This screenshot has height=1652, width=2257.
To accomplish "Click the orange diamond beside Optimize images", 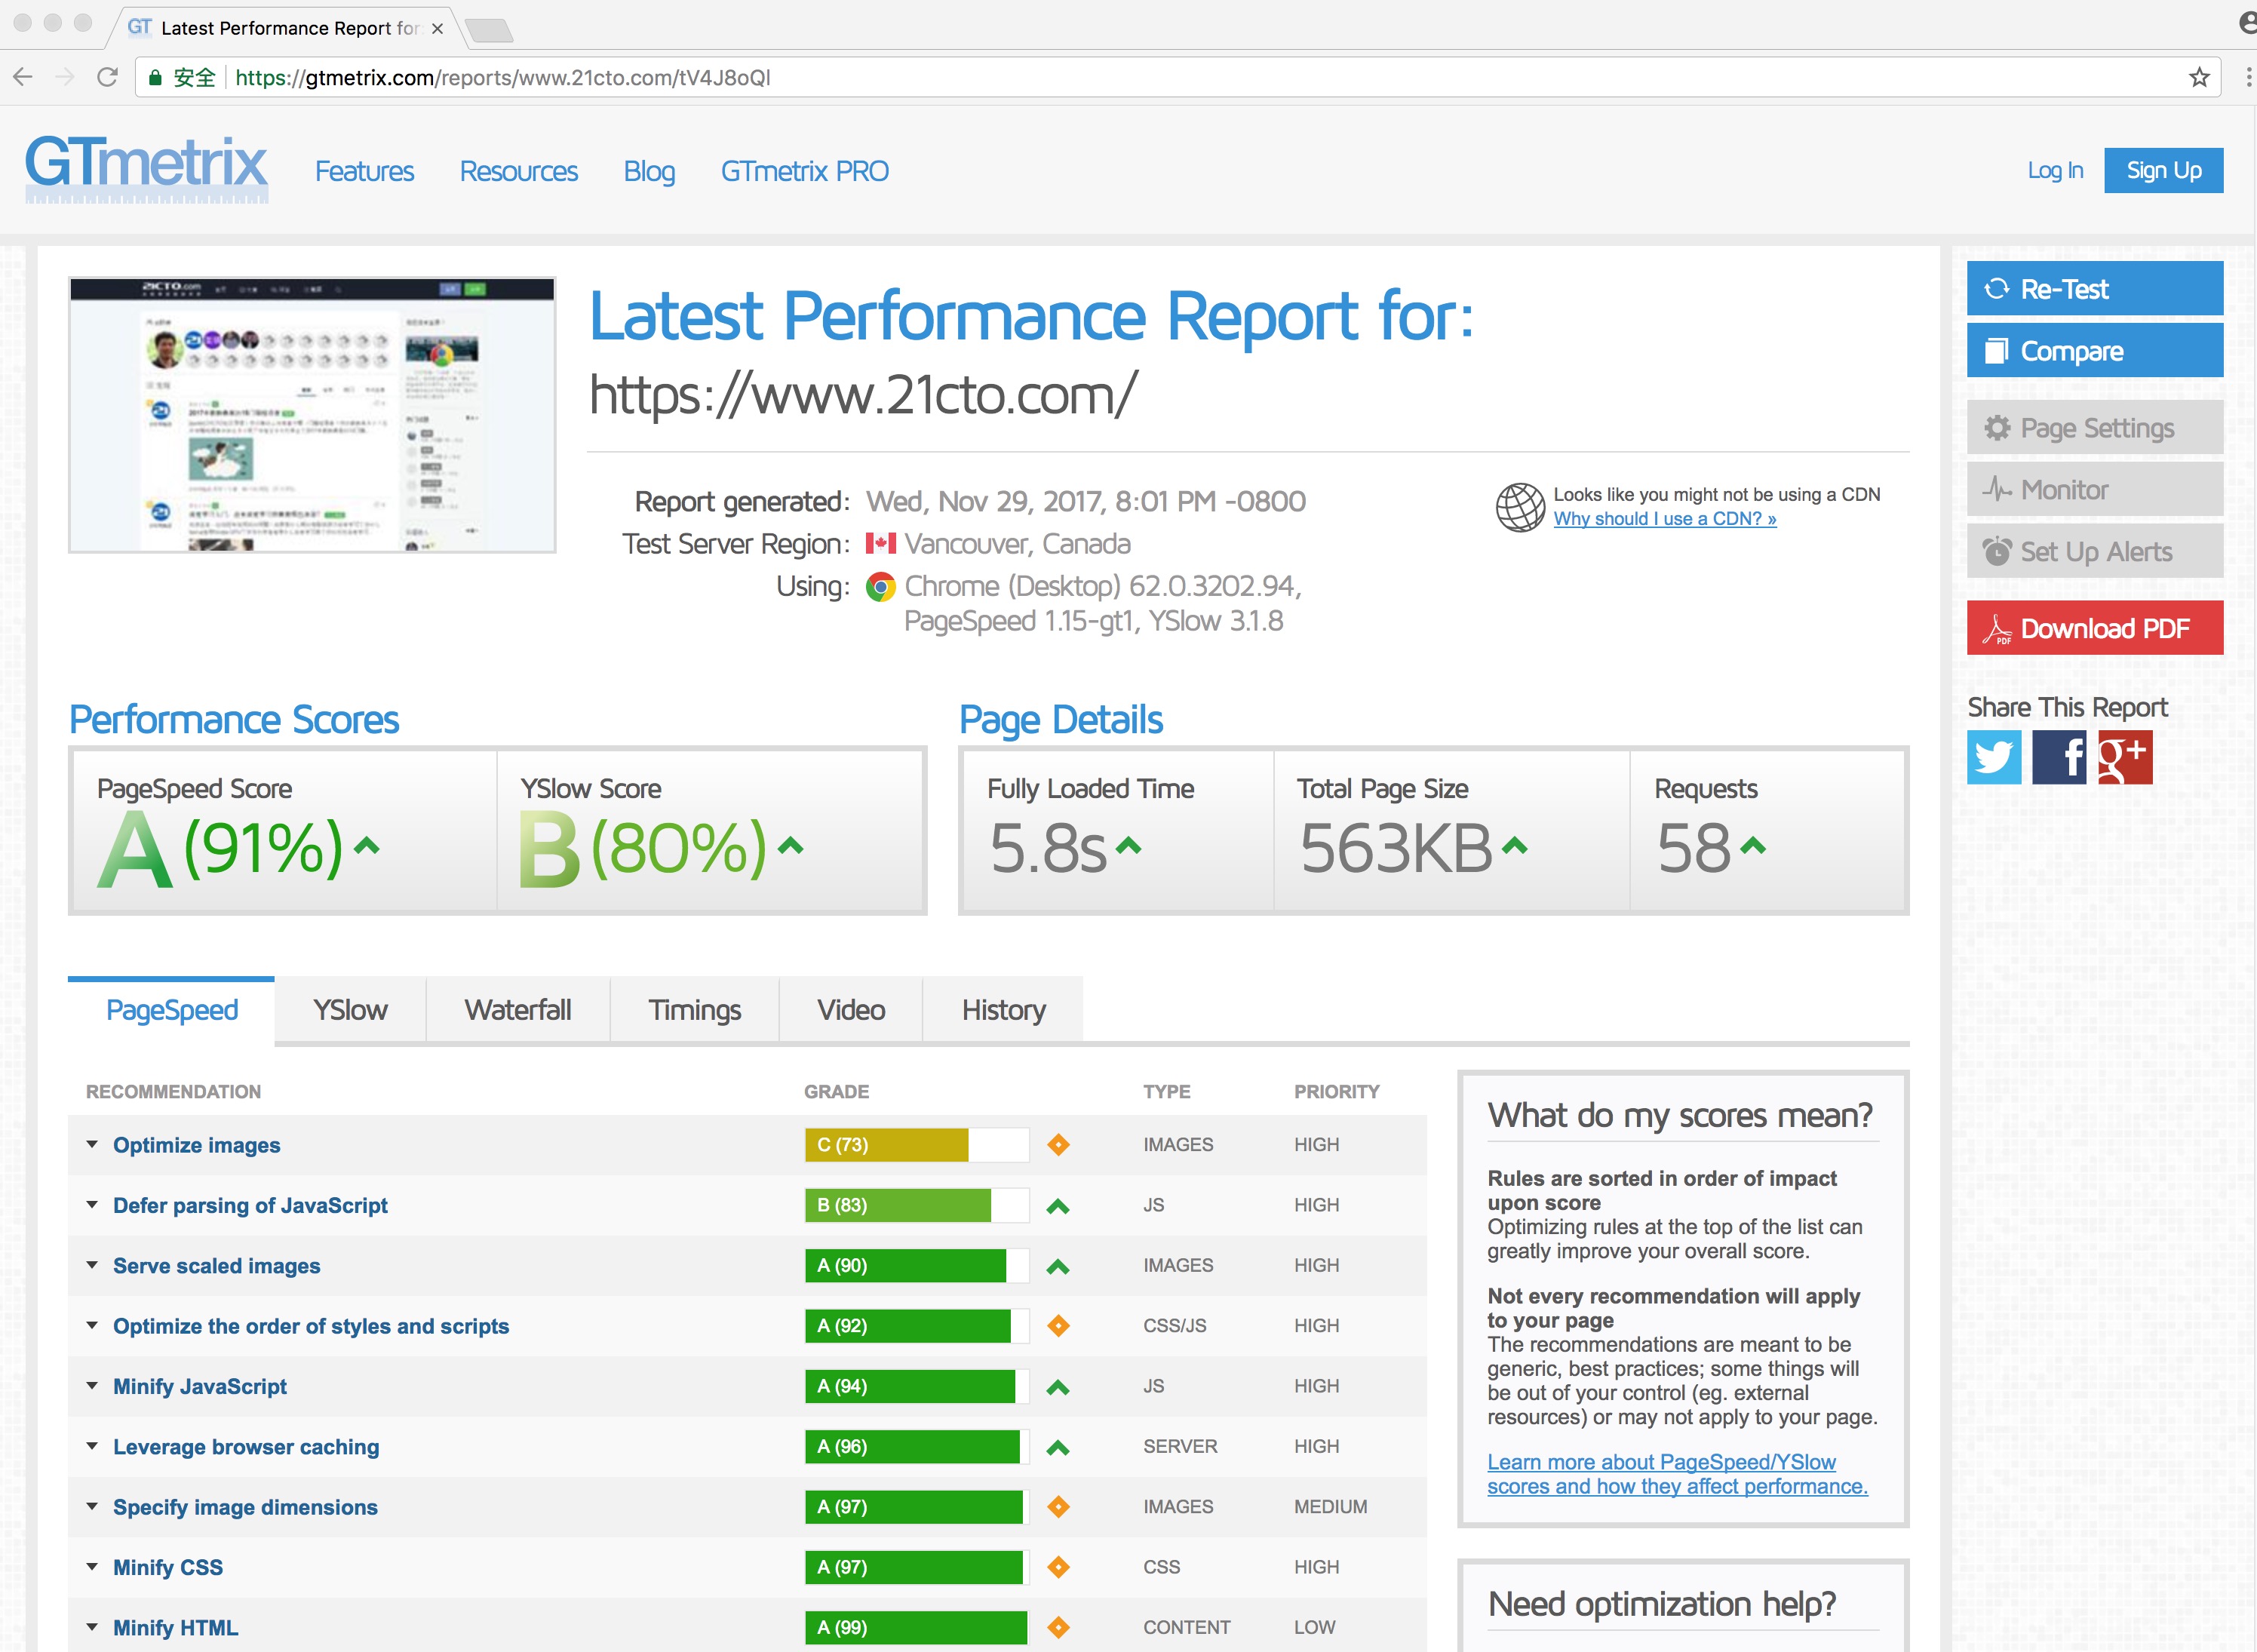I will click(x=1058, y=1144).
